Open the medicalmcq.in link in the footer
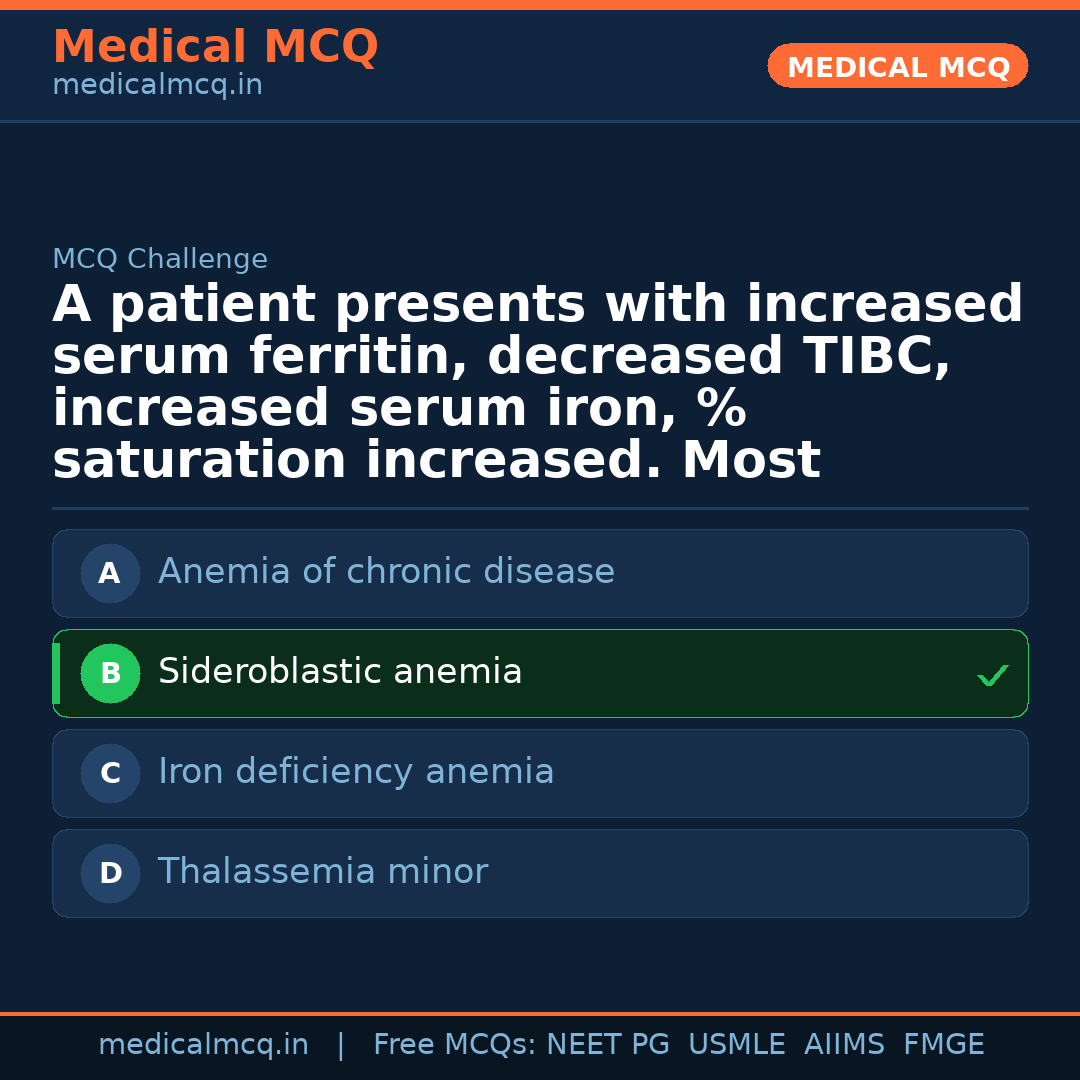 (203, 1045)
